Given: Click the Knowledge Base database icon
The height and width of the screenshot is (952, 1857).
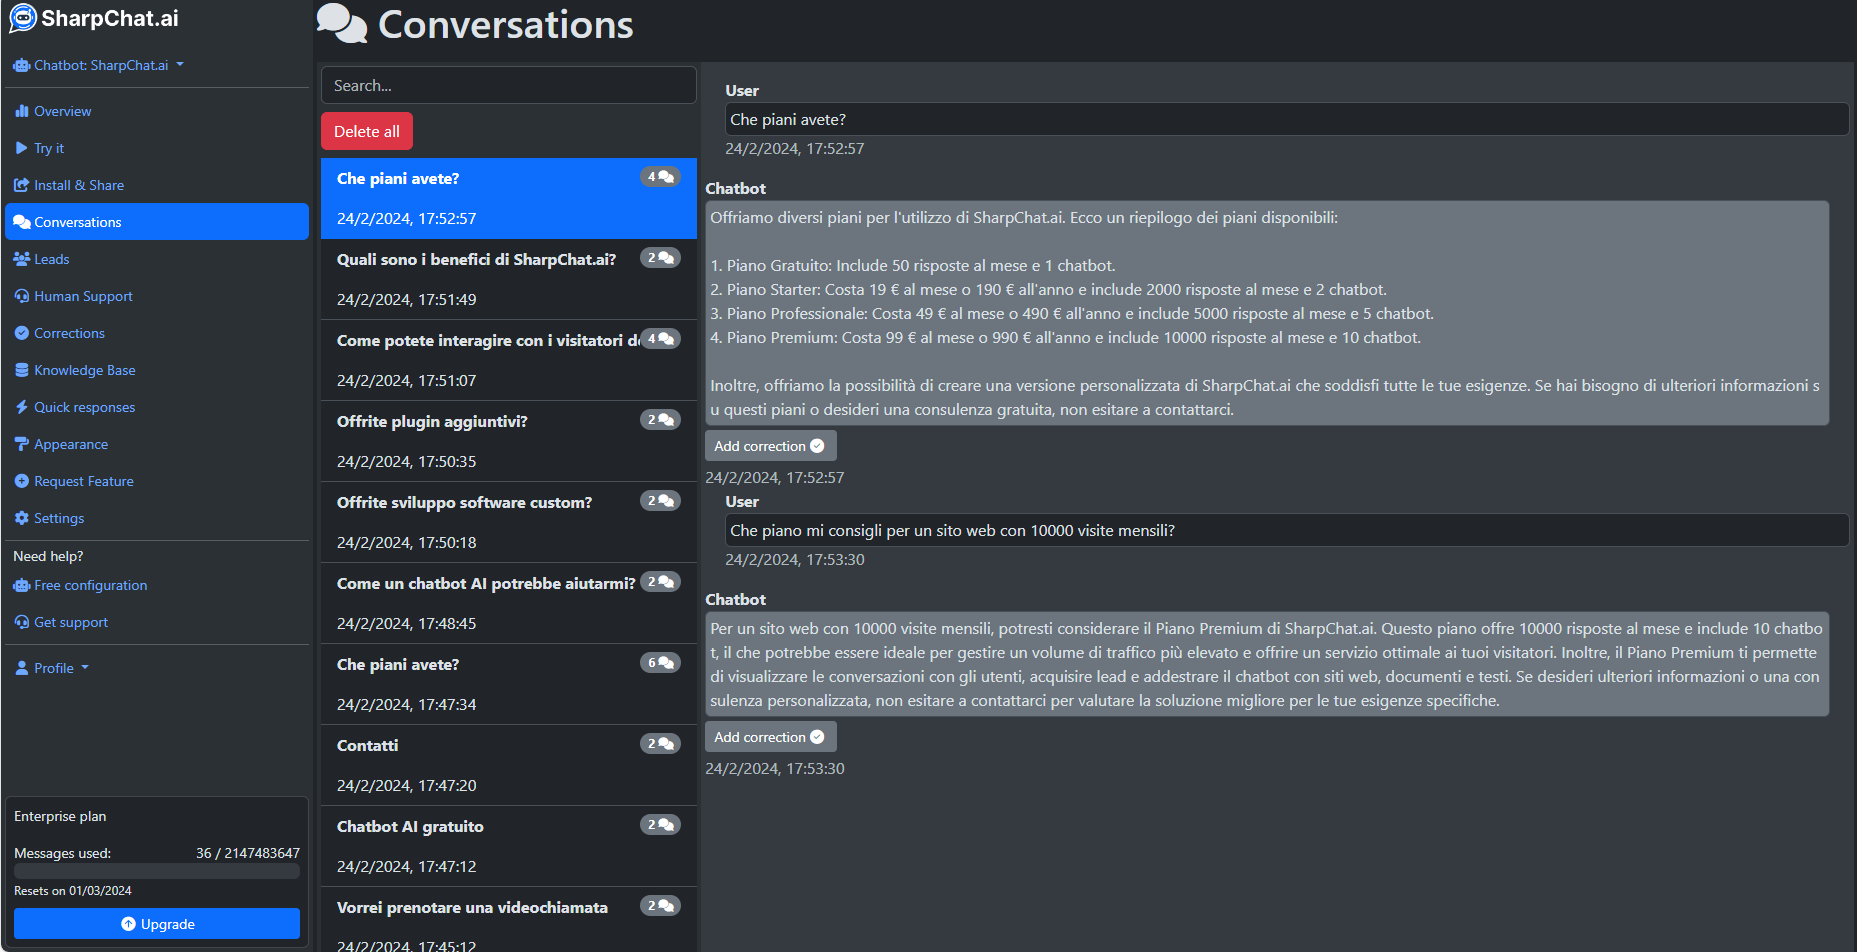Looking at the screenshot, I should [x=22, y=370].
